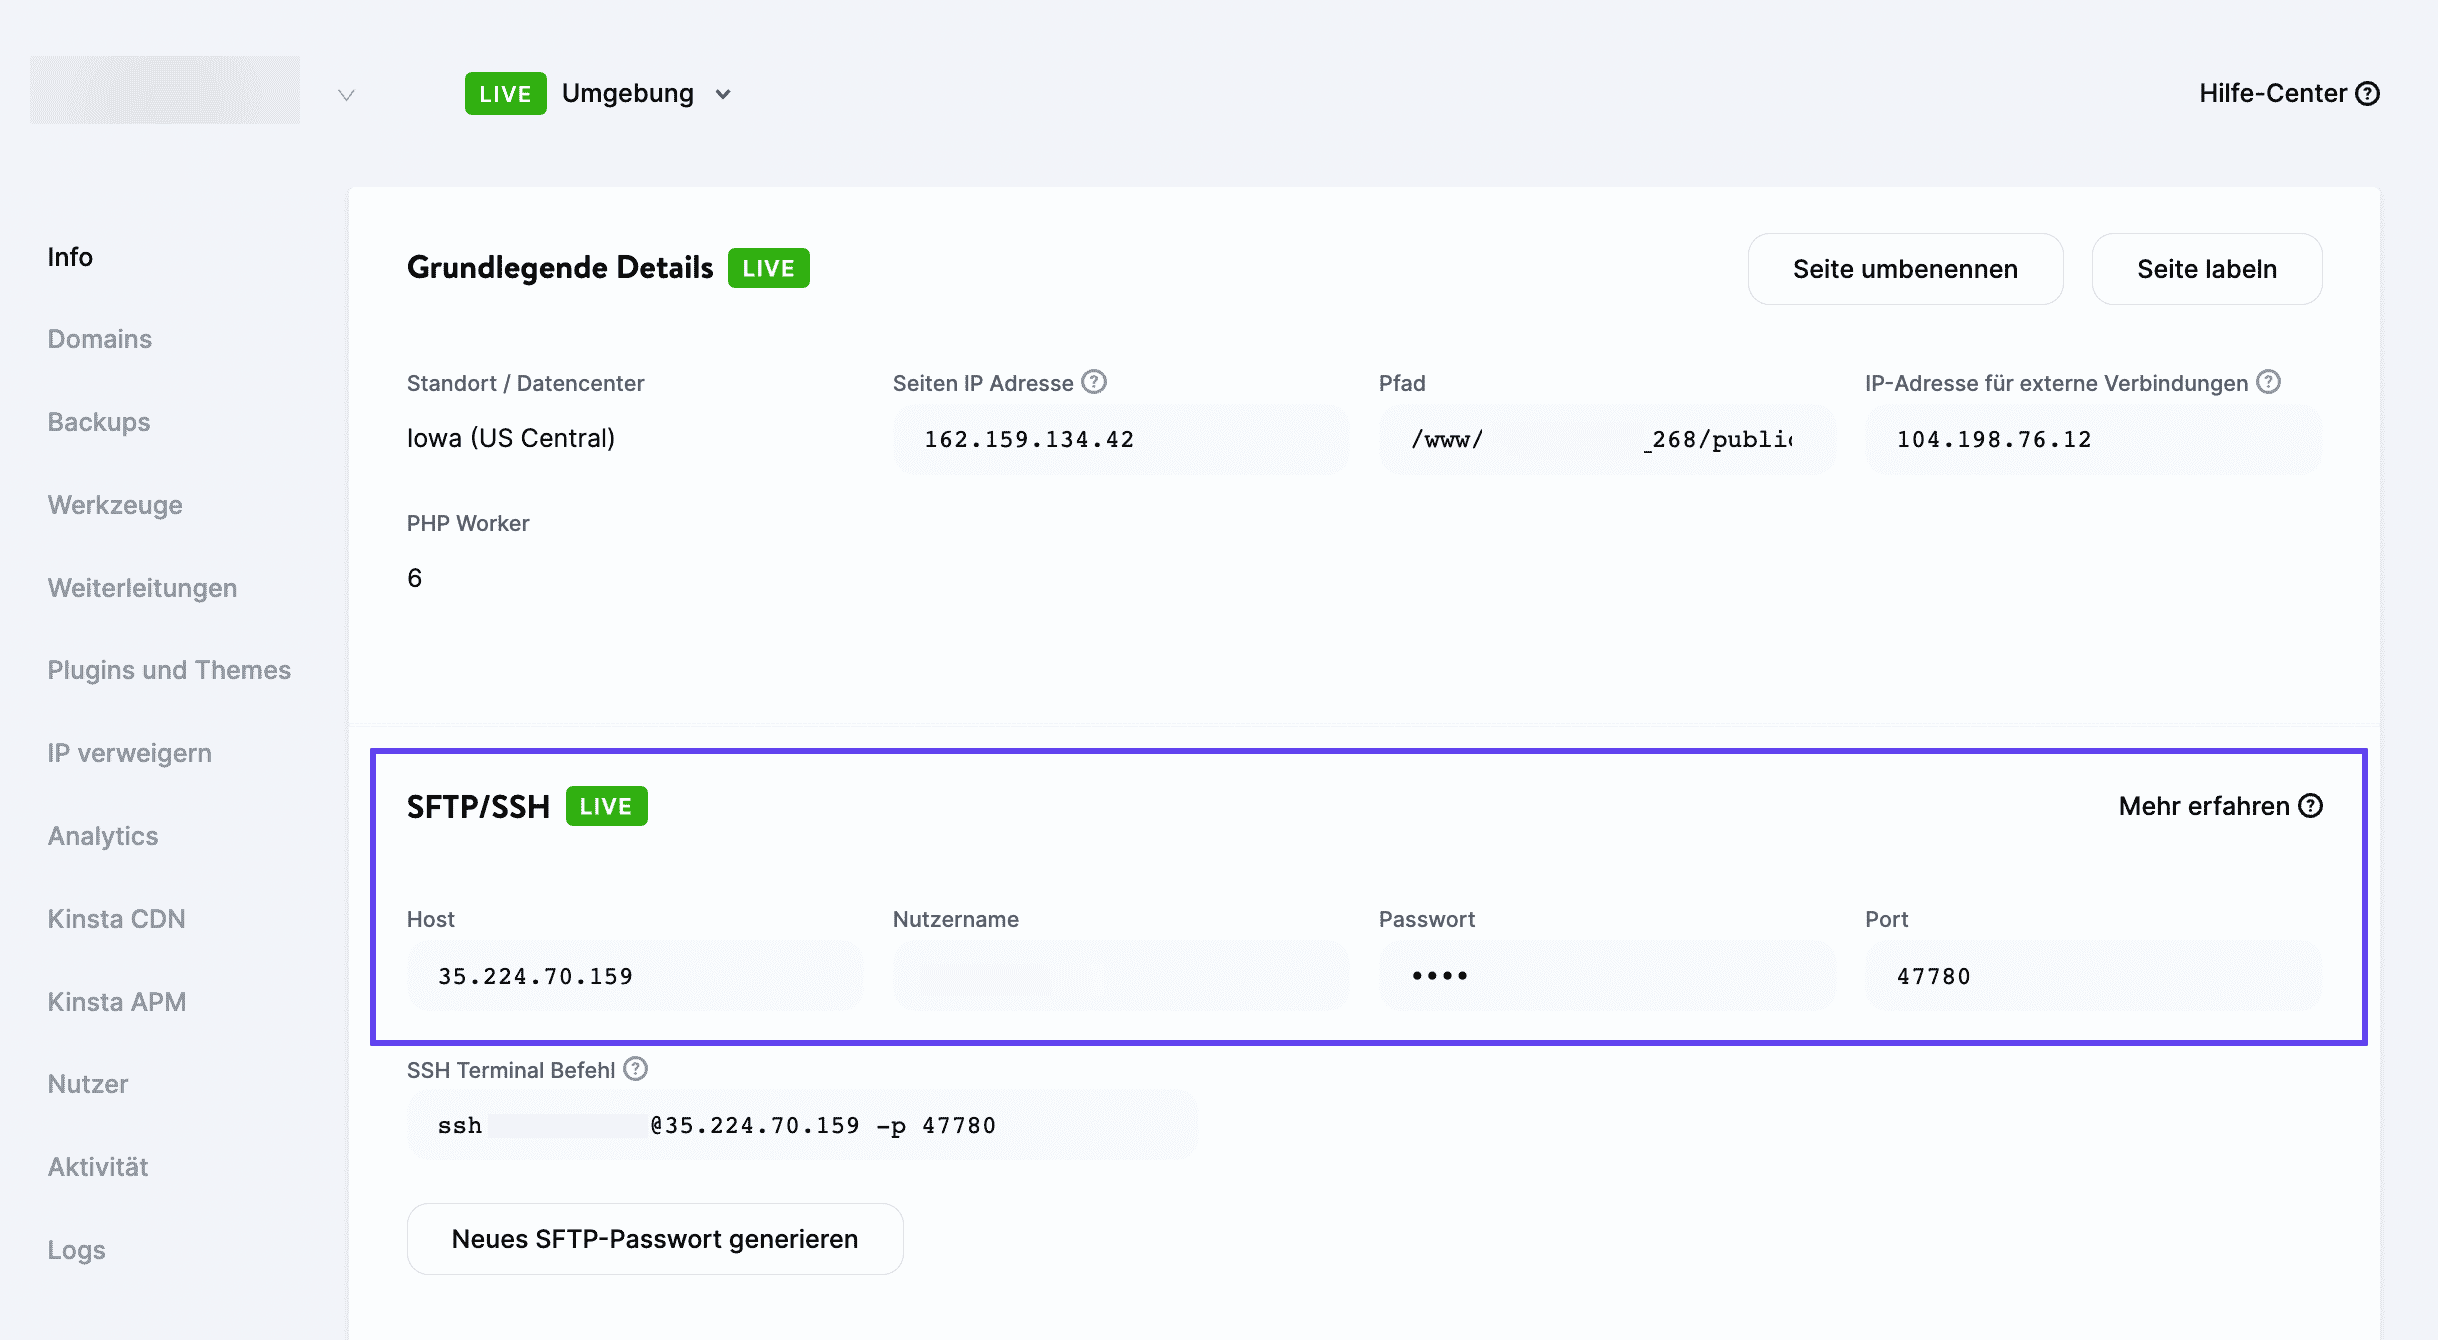Click the Seiten IP Adresse help icon
The height and width of the screenshot is (1340, 2438).
[1093, 380]
